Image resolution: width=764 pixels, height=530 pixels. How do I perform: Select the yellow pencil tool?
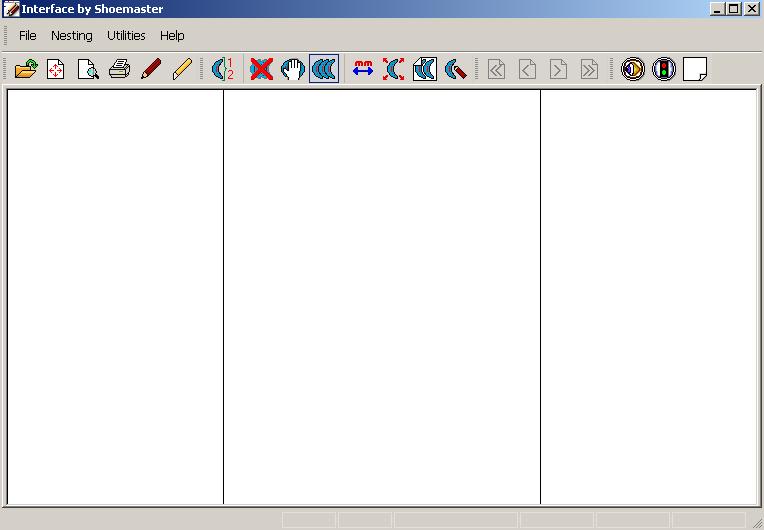pos(182,69)
